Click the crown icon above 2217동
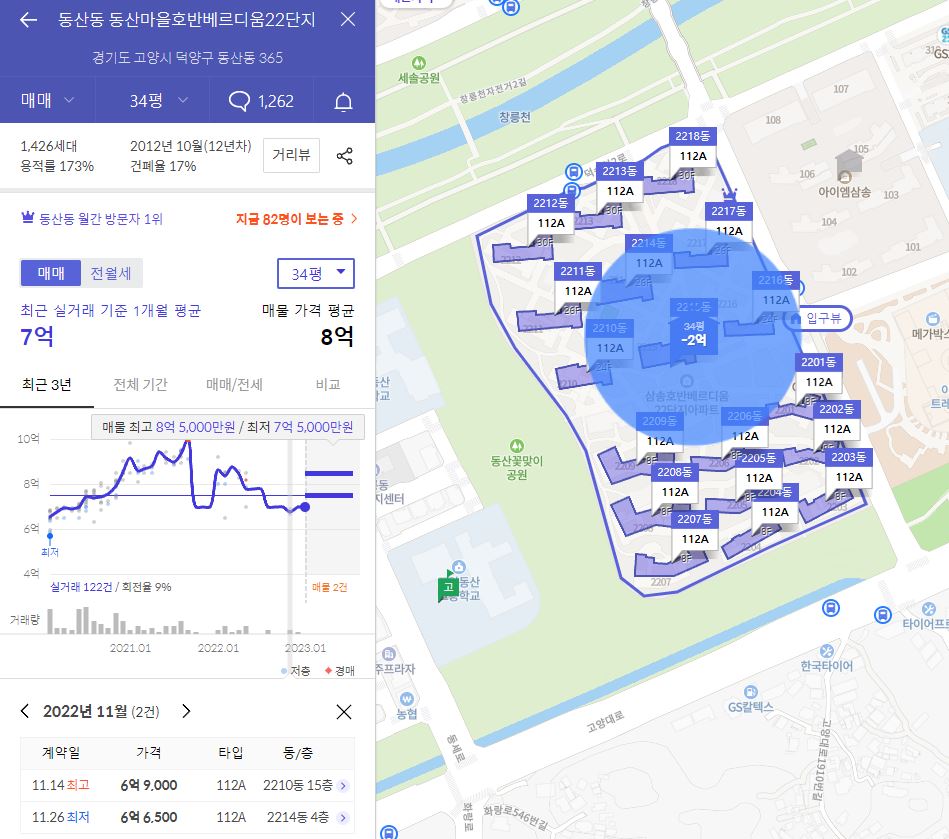 pyautogui.click(x=729, y=194)
